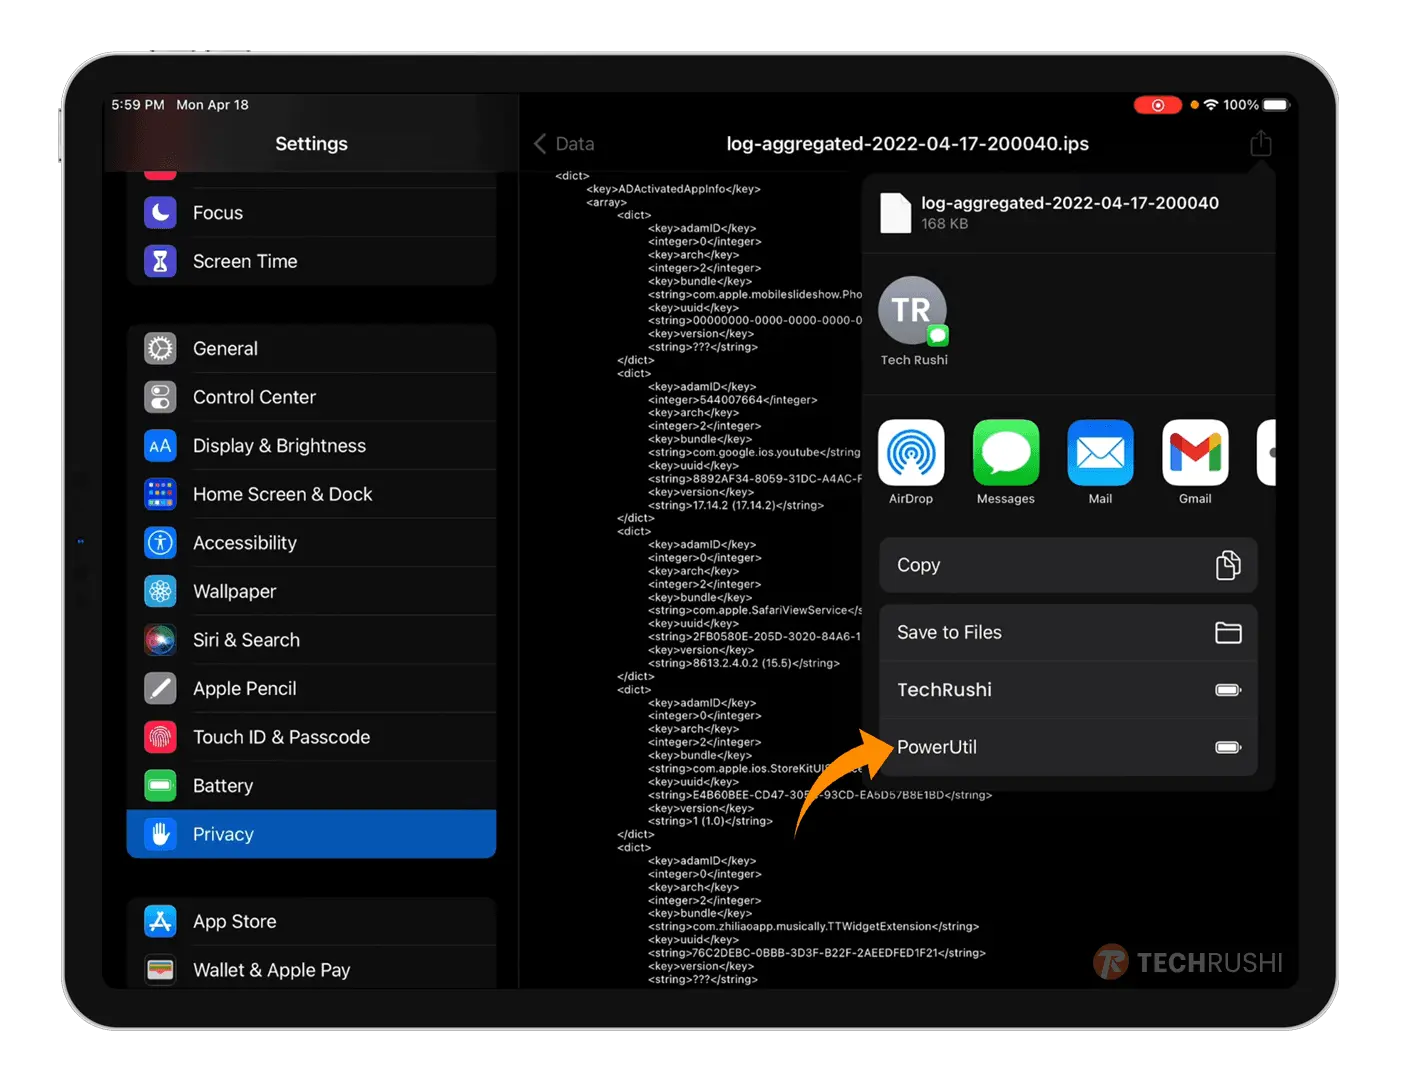Tap the share icon in top right
Viewport: 1403px width, 1080px height.
(x=1260, y=144)
